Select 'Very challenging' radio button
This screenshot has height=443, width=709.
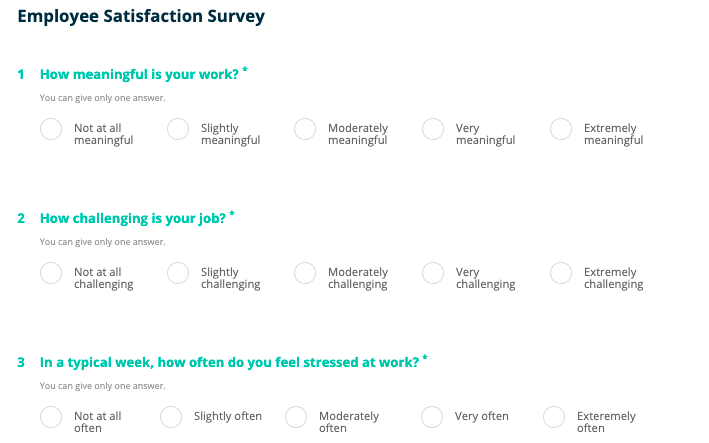(433, 273)
